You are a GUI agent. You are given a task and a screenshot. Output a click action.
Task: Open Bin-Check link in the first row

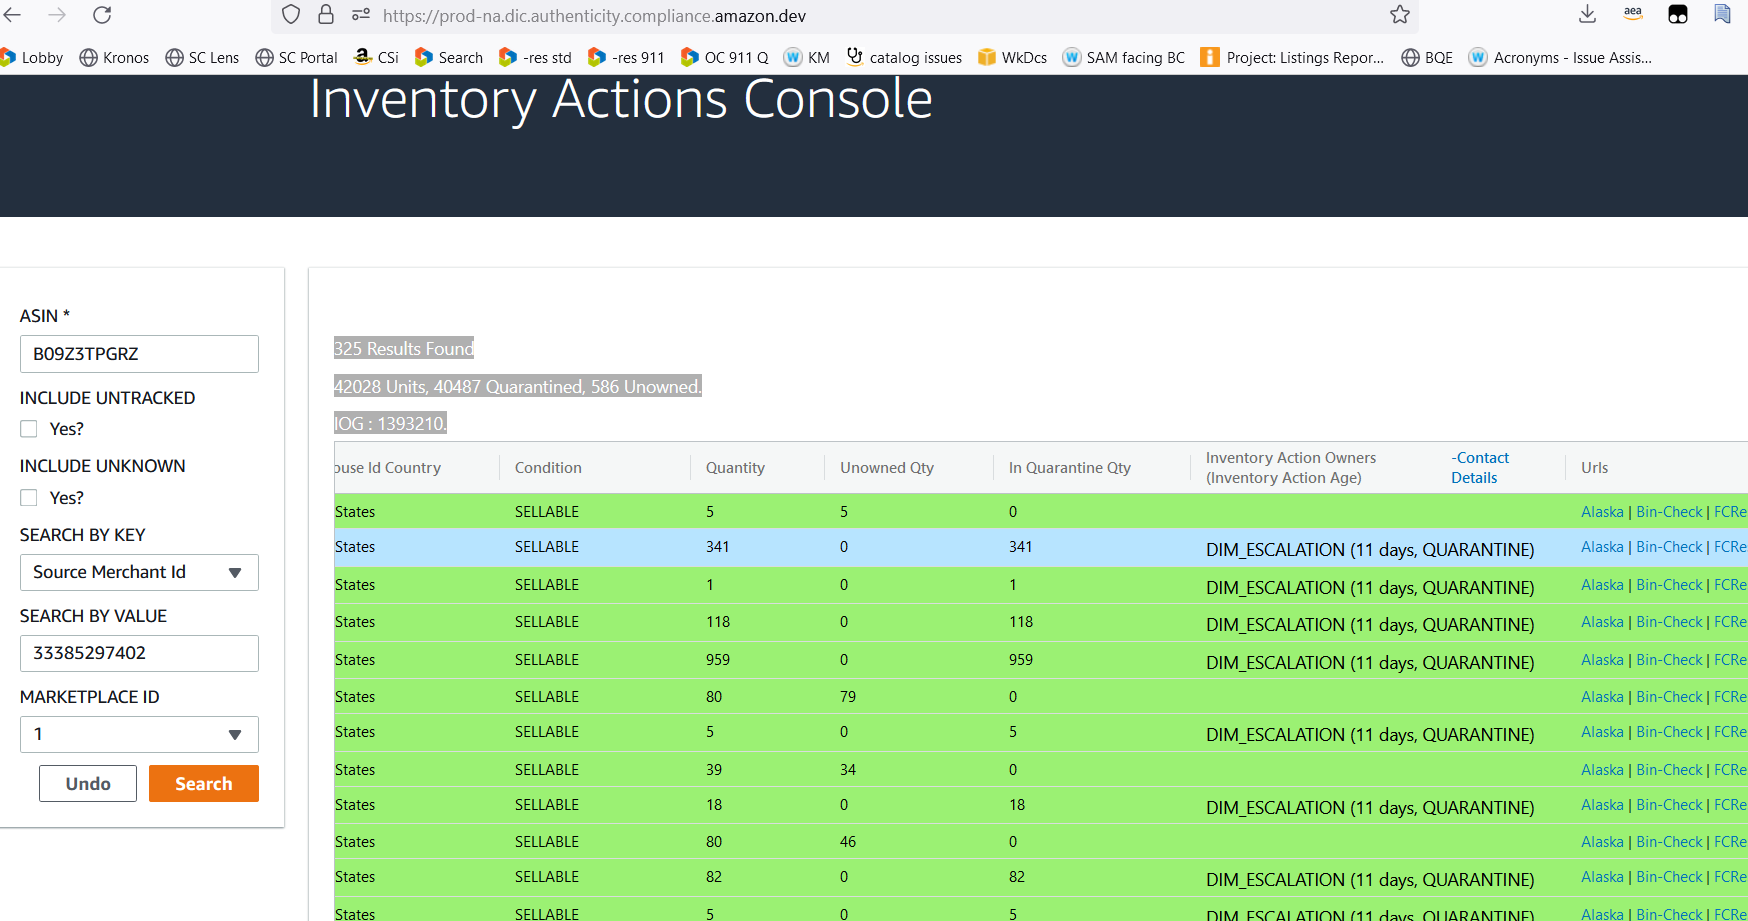[x=1669, y=512]
